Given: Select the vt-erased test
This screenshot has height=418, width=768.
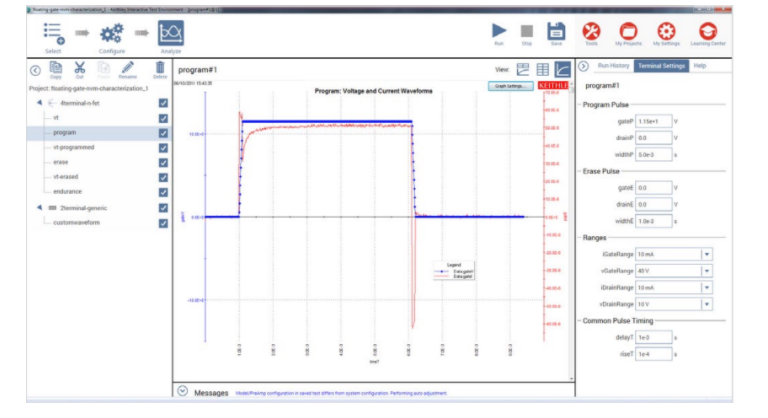Looking at the screenshot, I should (x=66, y=176).
